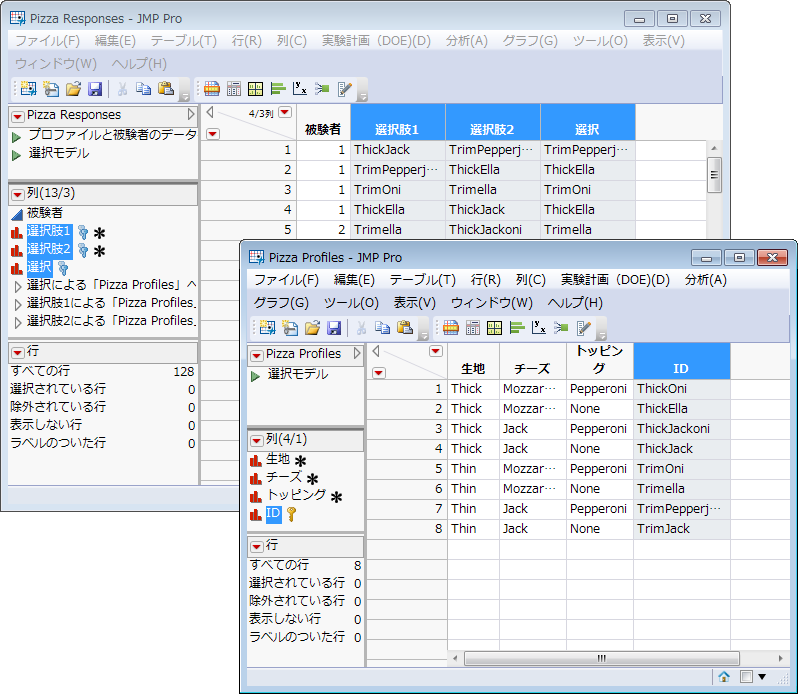Image resolution: width=798 pixels, height=694 pixels.
Task: Toggle the checkbox icon in bottom status bar
Action: (746, 677)
